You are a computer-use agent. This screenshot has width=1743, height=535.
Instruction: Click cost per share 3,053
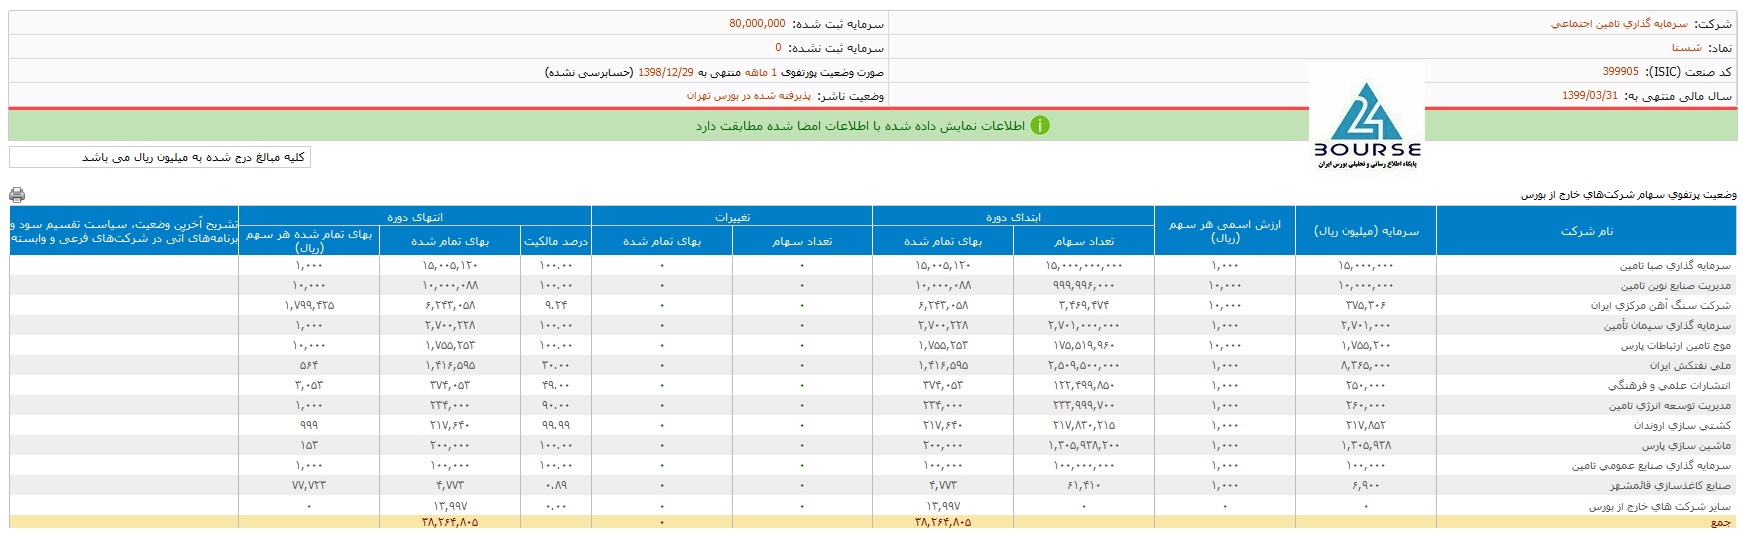coord(309,385)
